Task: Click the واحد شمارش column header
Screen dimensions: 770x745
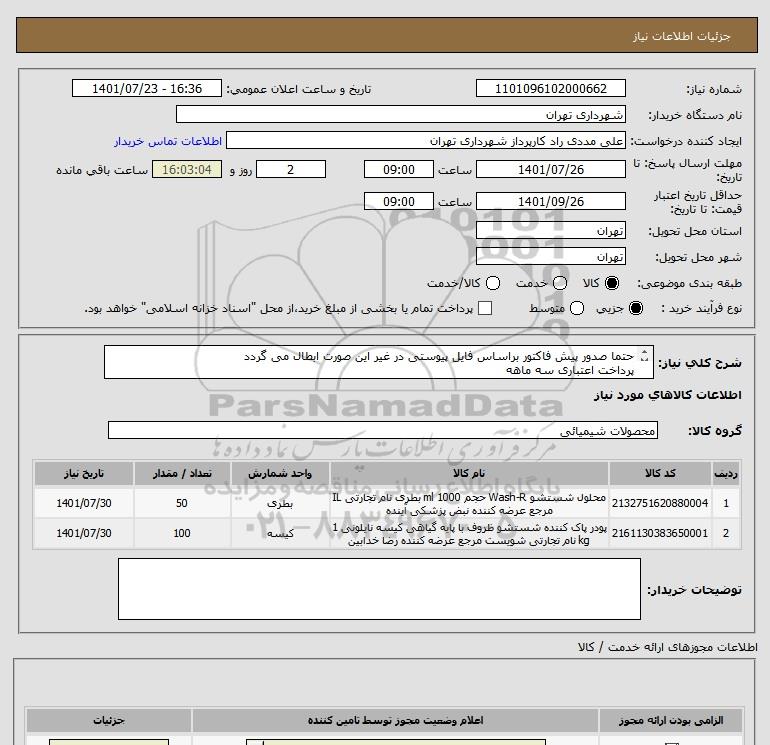Action: coord(280,473)
